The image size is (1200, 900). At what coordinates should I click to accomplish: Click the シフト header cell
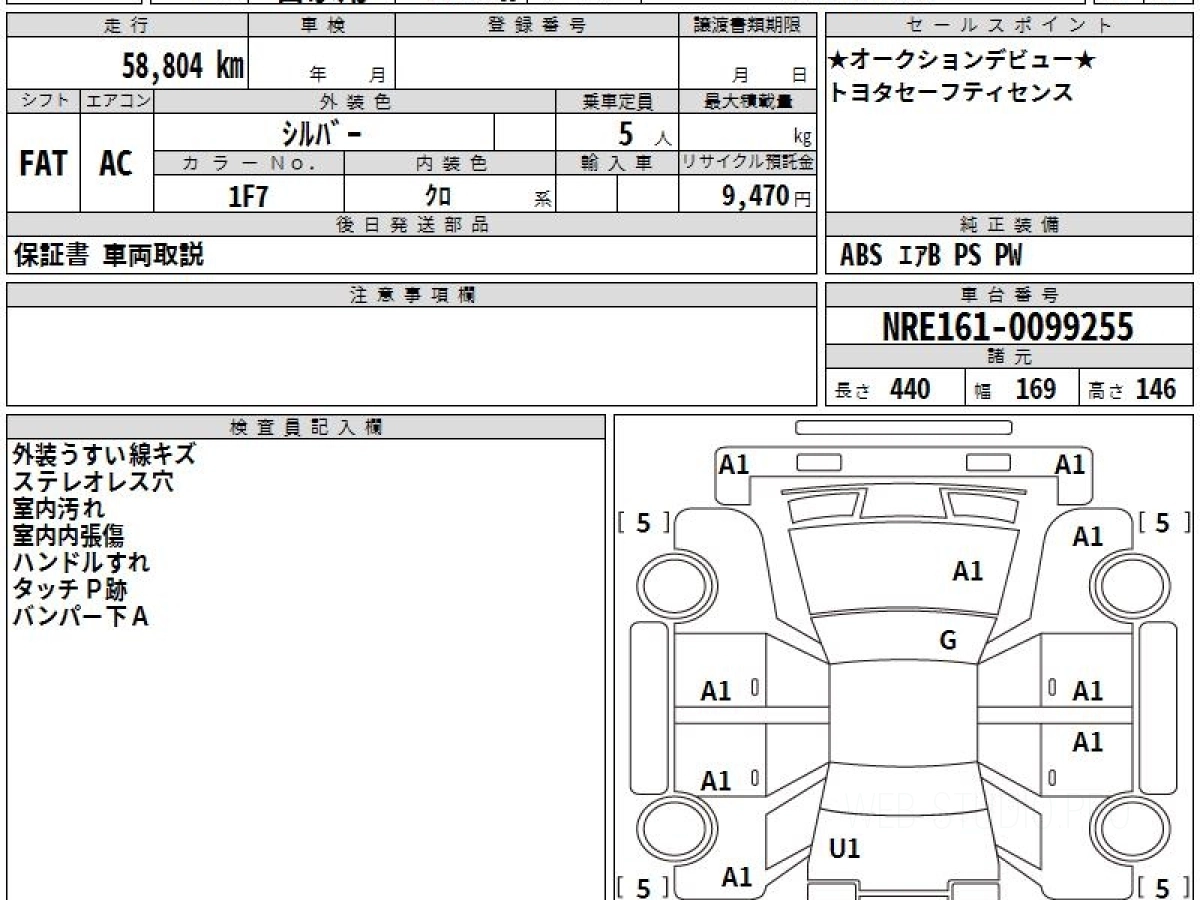point(44,101)
